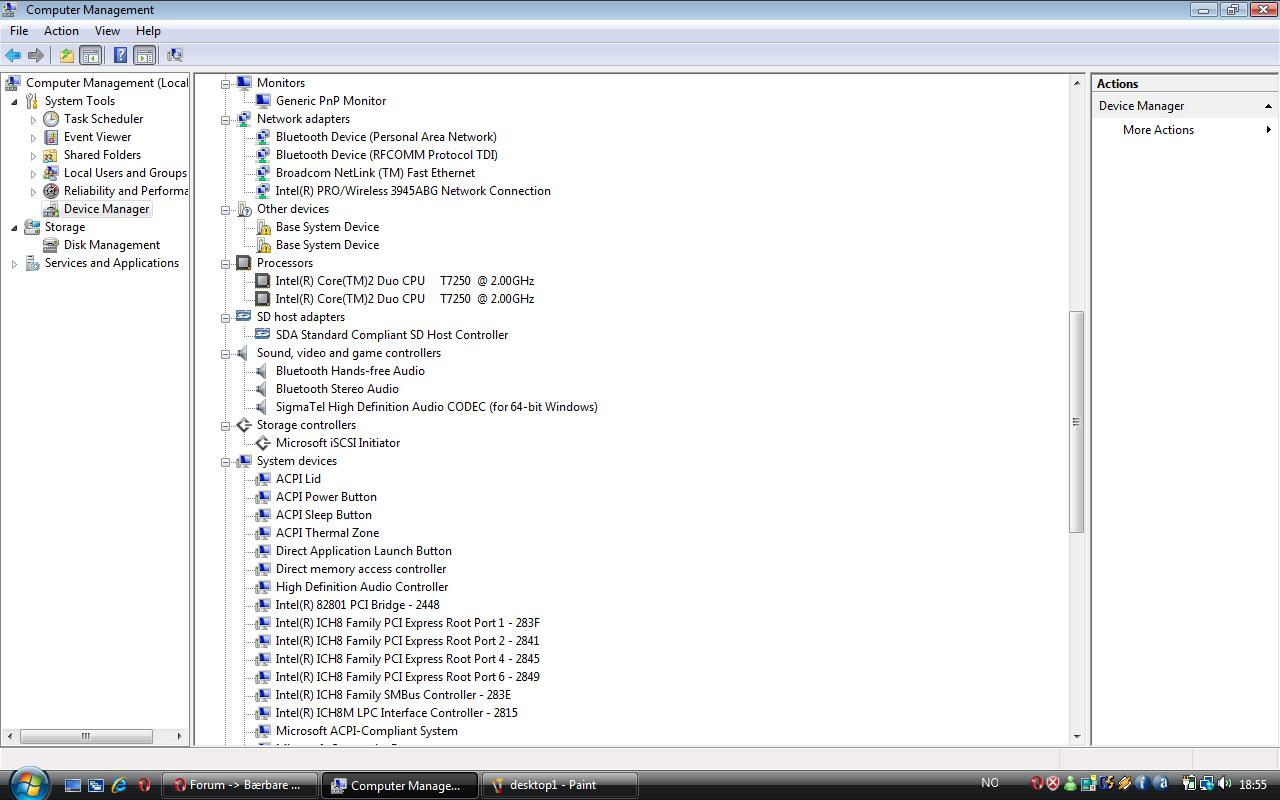Click the Scan for hardware changes icon
Image resolution: width=1280 pixels, height=800 pixels.
(175, 55)
